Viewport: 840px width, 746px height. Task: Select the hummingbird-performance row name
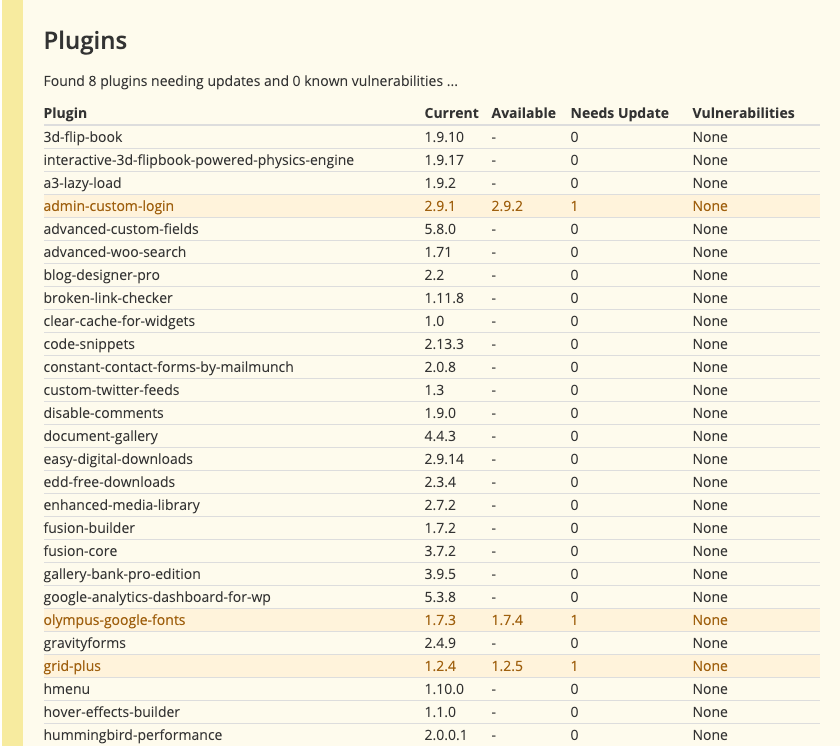[132, 735]
